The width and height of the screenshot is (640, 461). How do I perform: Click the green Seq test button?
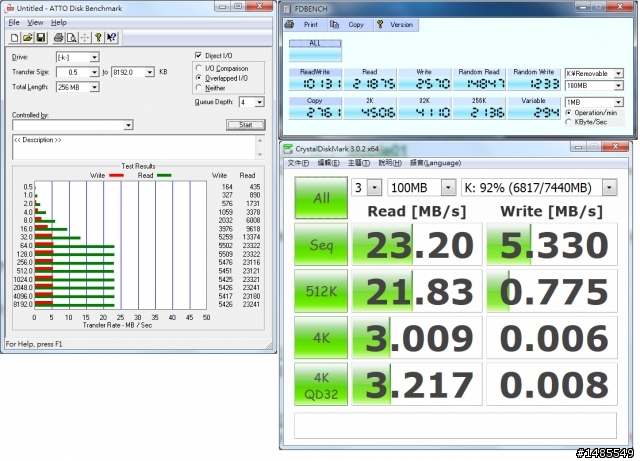(321, 245)
